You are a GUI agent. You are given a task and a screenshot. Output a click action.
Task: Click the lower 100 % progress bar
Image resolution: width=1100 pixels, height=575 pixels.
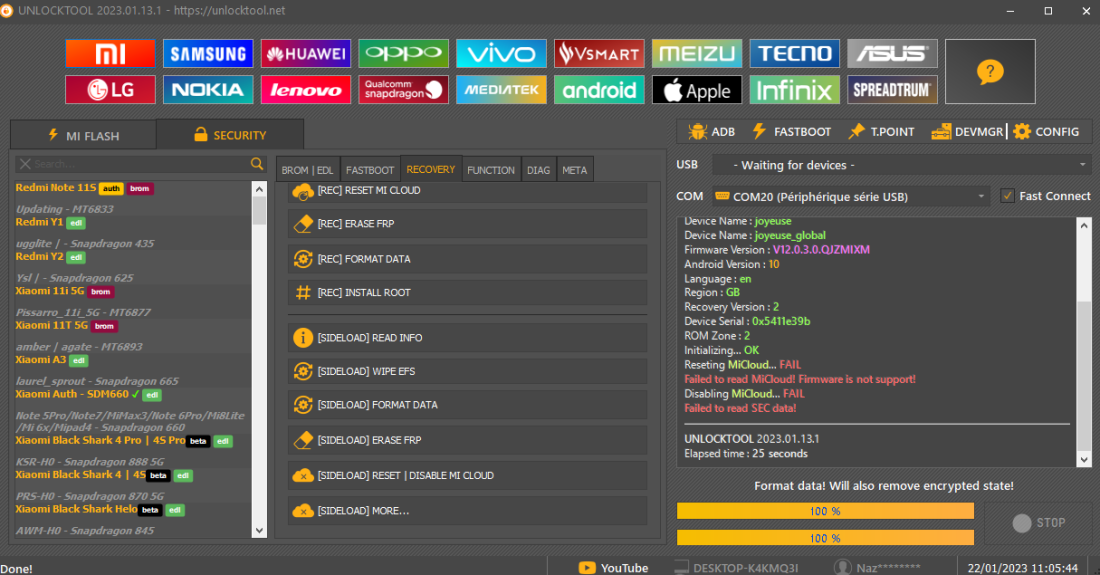[825, 538]
